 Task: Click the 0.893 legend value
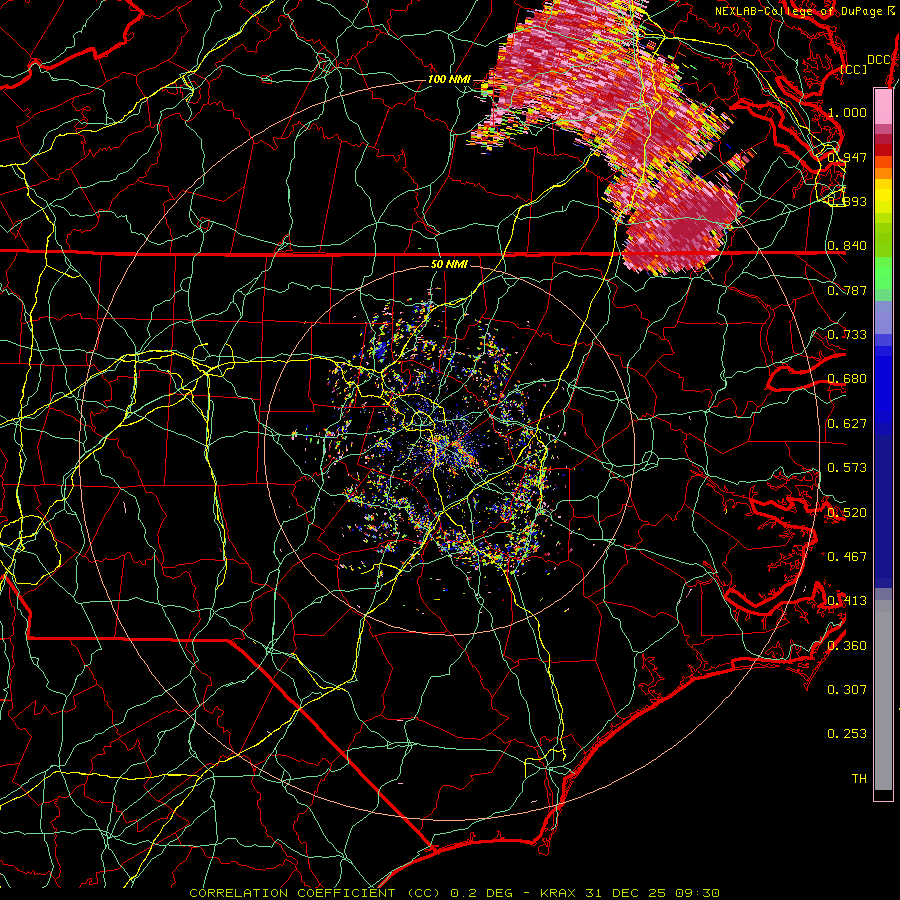point(847,201)
